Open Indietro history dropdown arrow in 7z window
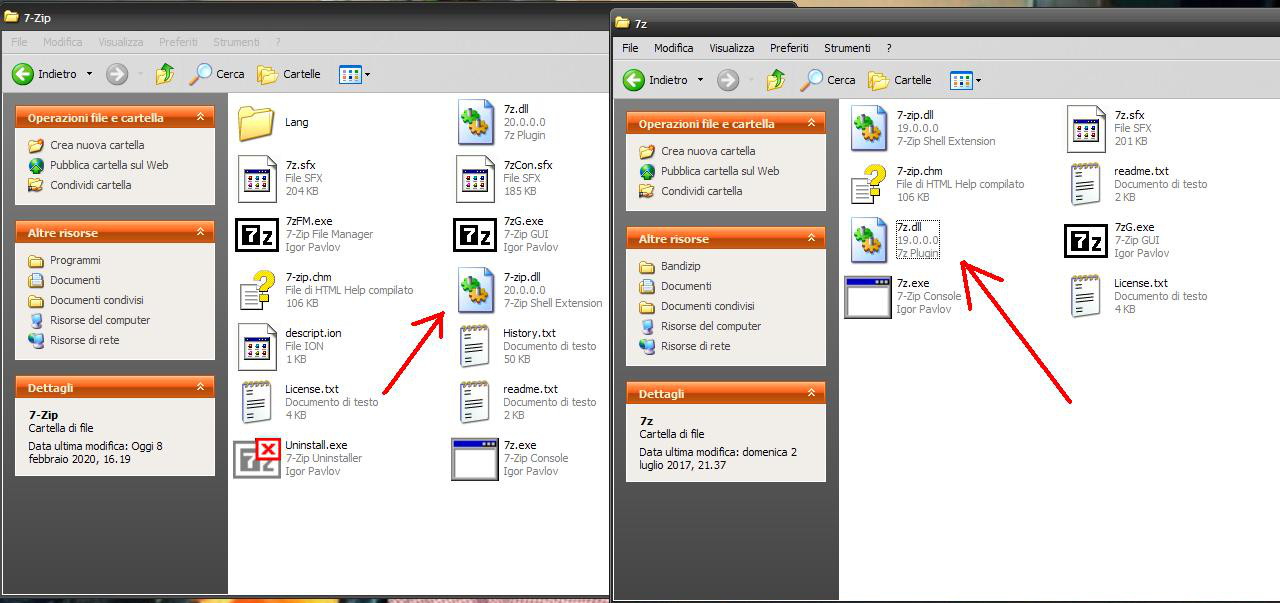This screenshot has height=603, width=1280. (700, 80)
